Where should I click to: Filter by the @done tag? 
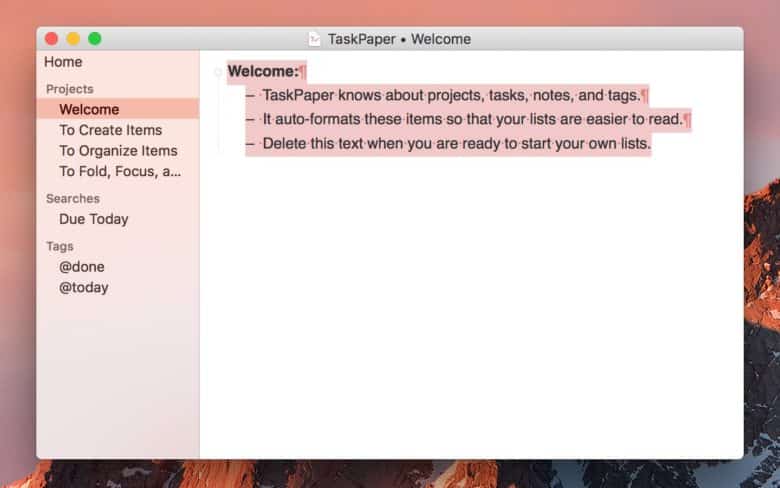[x=82, y=267]
